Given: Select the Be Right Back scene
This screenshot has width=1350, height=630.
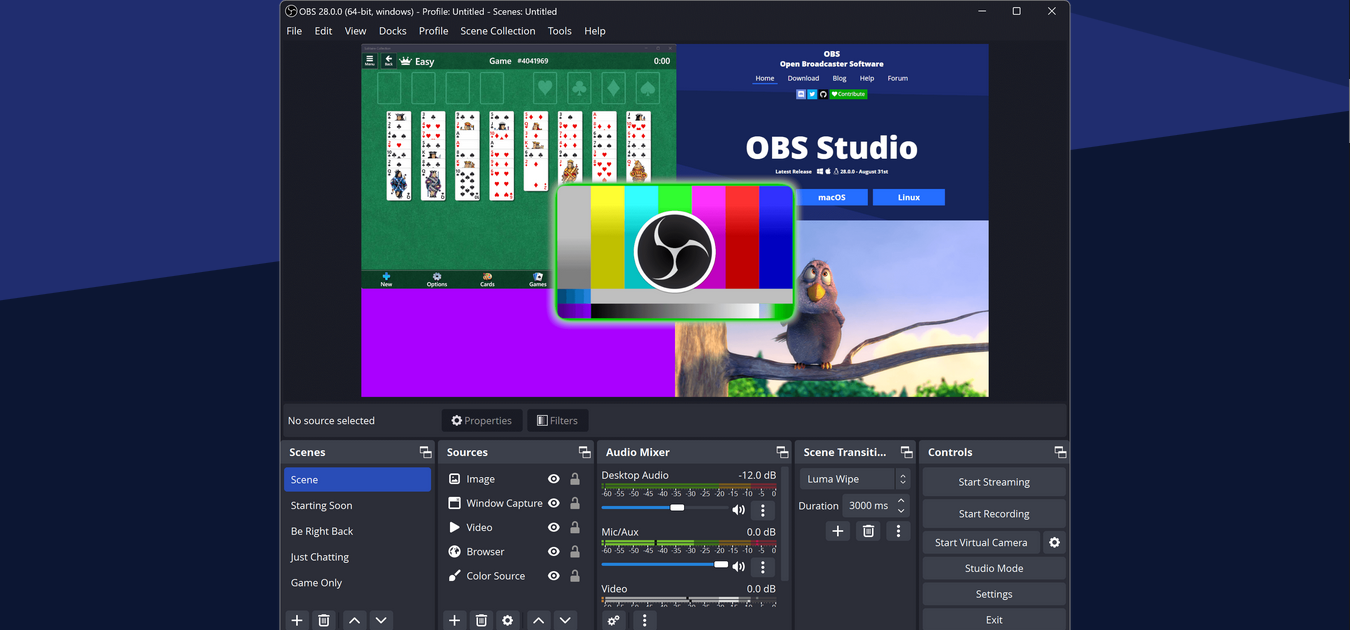Looking at the screenshot, I should [357, 531].
